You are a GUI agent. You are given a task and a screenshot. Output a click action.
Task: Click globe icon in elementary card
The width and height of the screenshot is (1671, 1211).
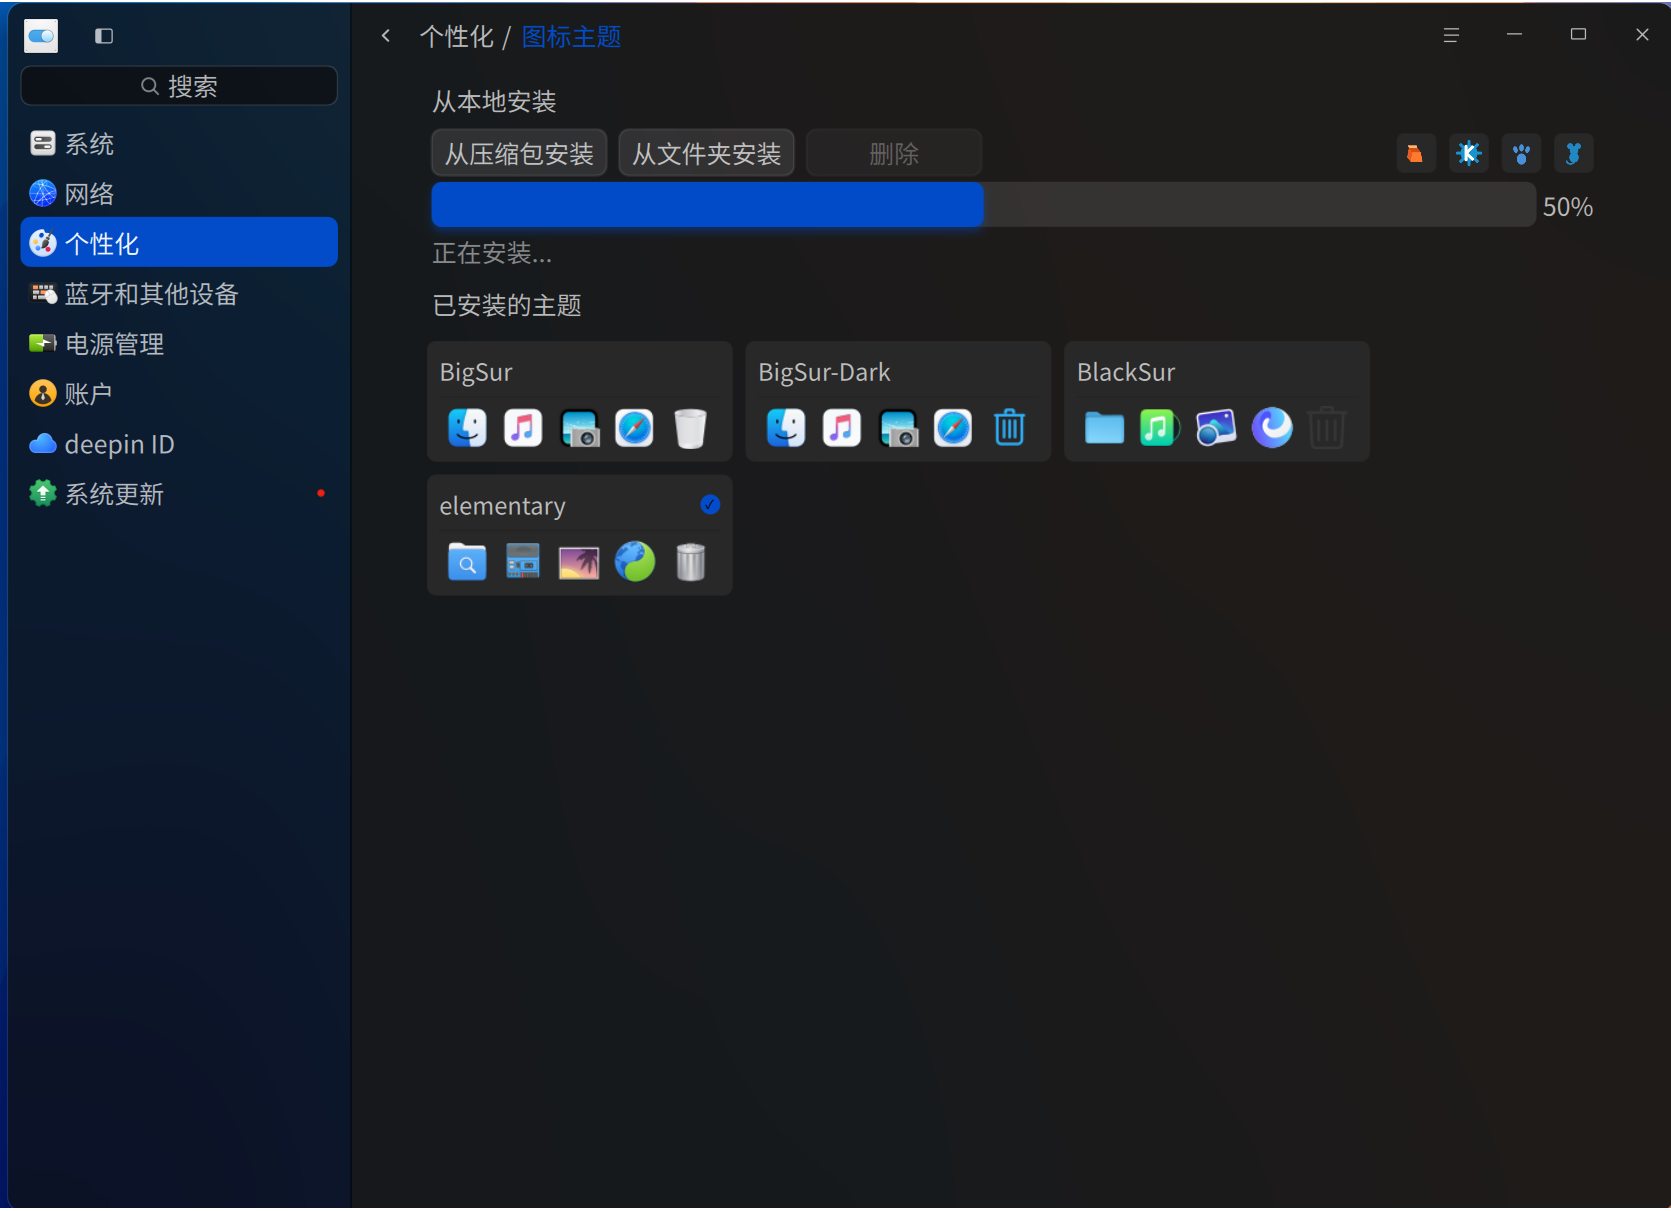pyautogui.click(x=635, y=562)
